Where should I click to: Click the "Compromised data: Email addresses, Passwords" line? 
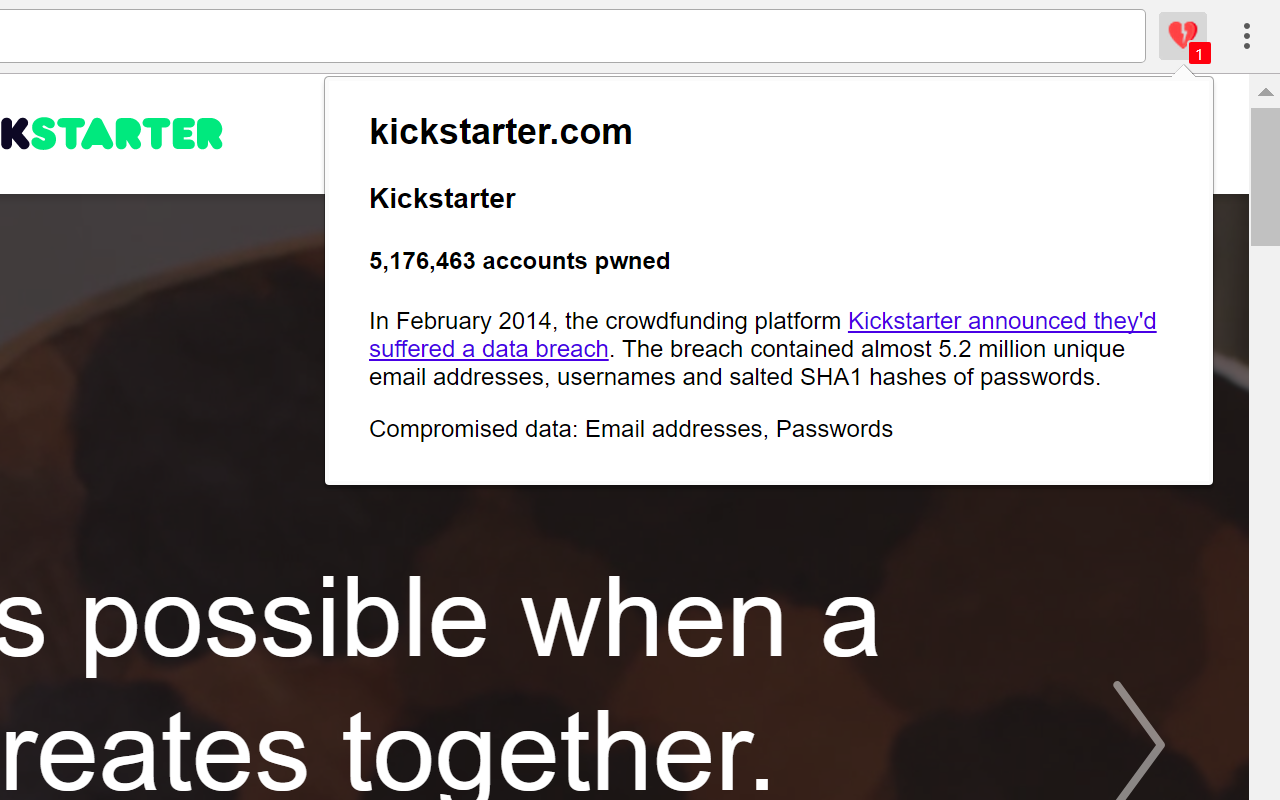(x=631, y=429)
